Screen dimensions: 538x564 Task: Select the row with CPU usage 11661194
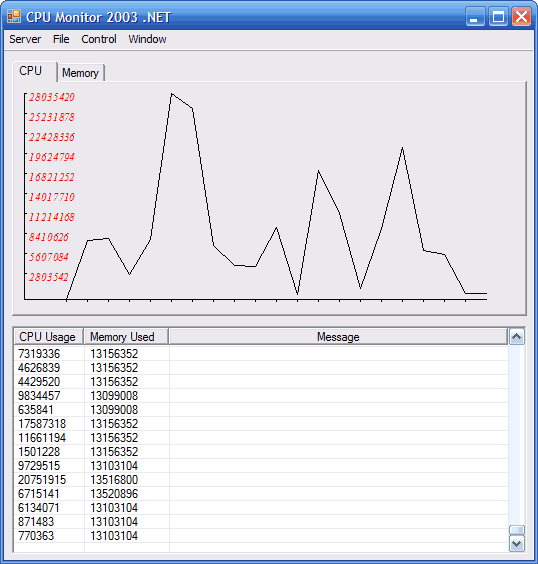[261, 438]
